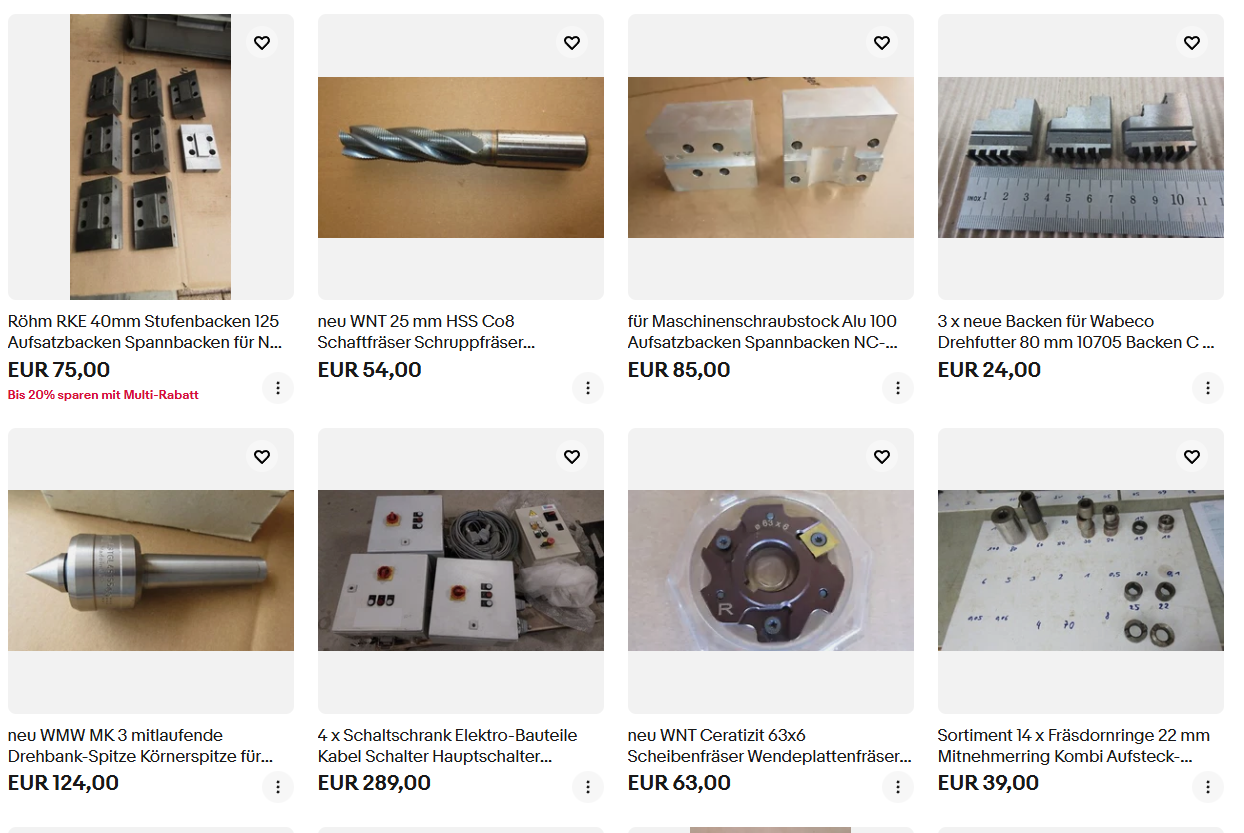The width and height of the screenshot is (1244, 833).
Task: Favorite the WNT 25 mm Schaftfräser item
Action: pos(572,43)
